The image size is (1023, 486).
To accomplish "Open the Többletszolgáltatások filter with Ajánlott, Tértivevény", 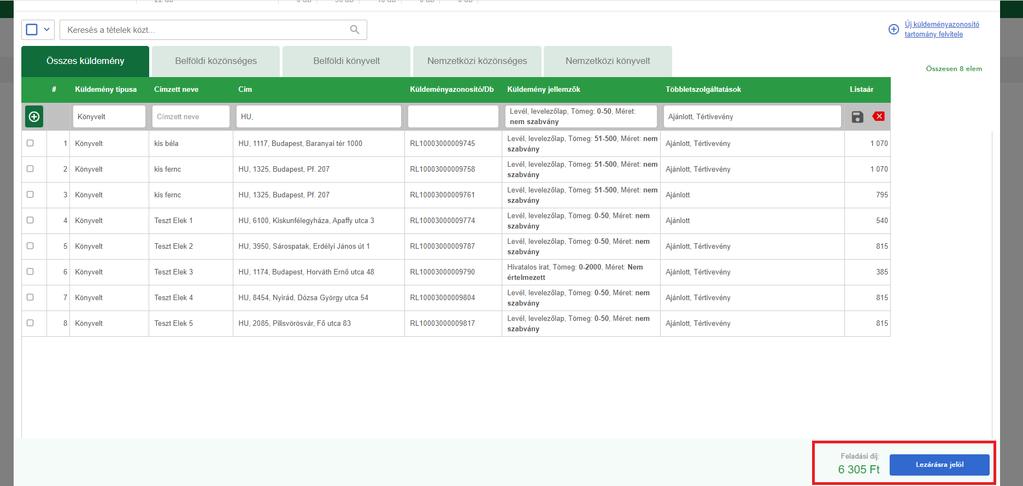I will [752, 117].
